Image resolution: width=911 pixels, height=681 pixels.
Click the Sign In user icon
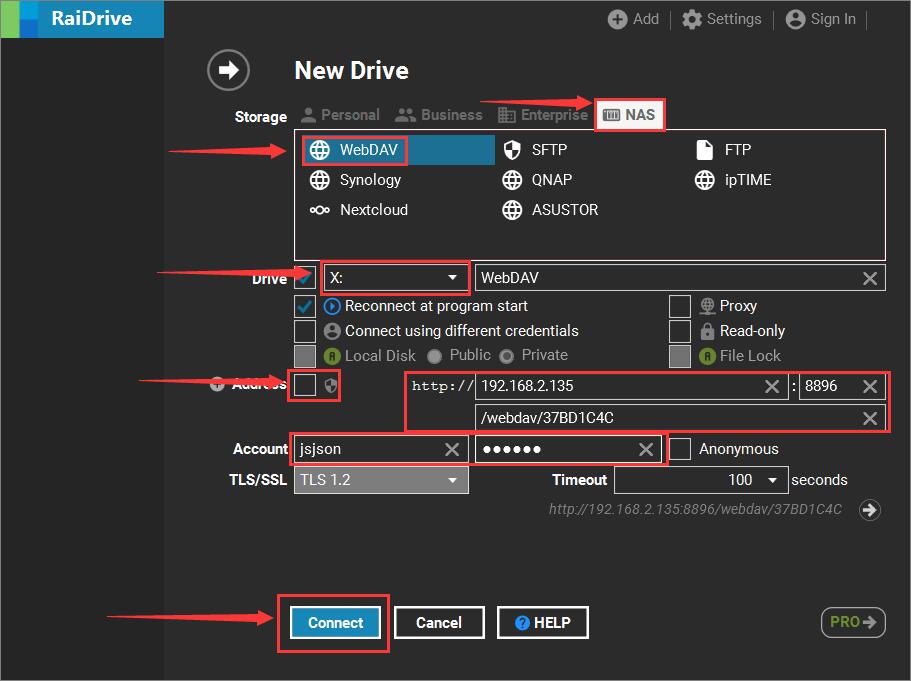tap(795, 19)
